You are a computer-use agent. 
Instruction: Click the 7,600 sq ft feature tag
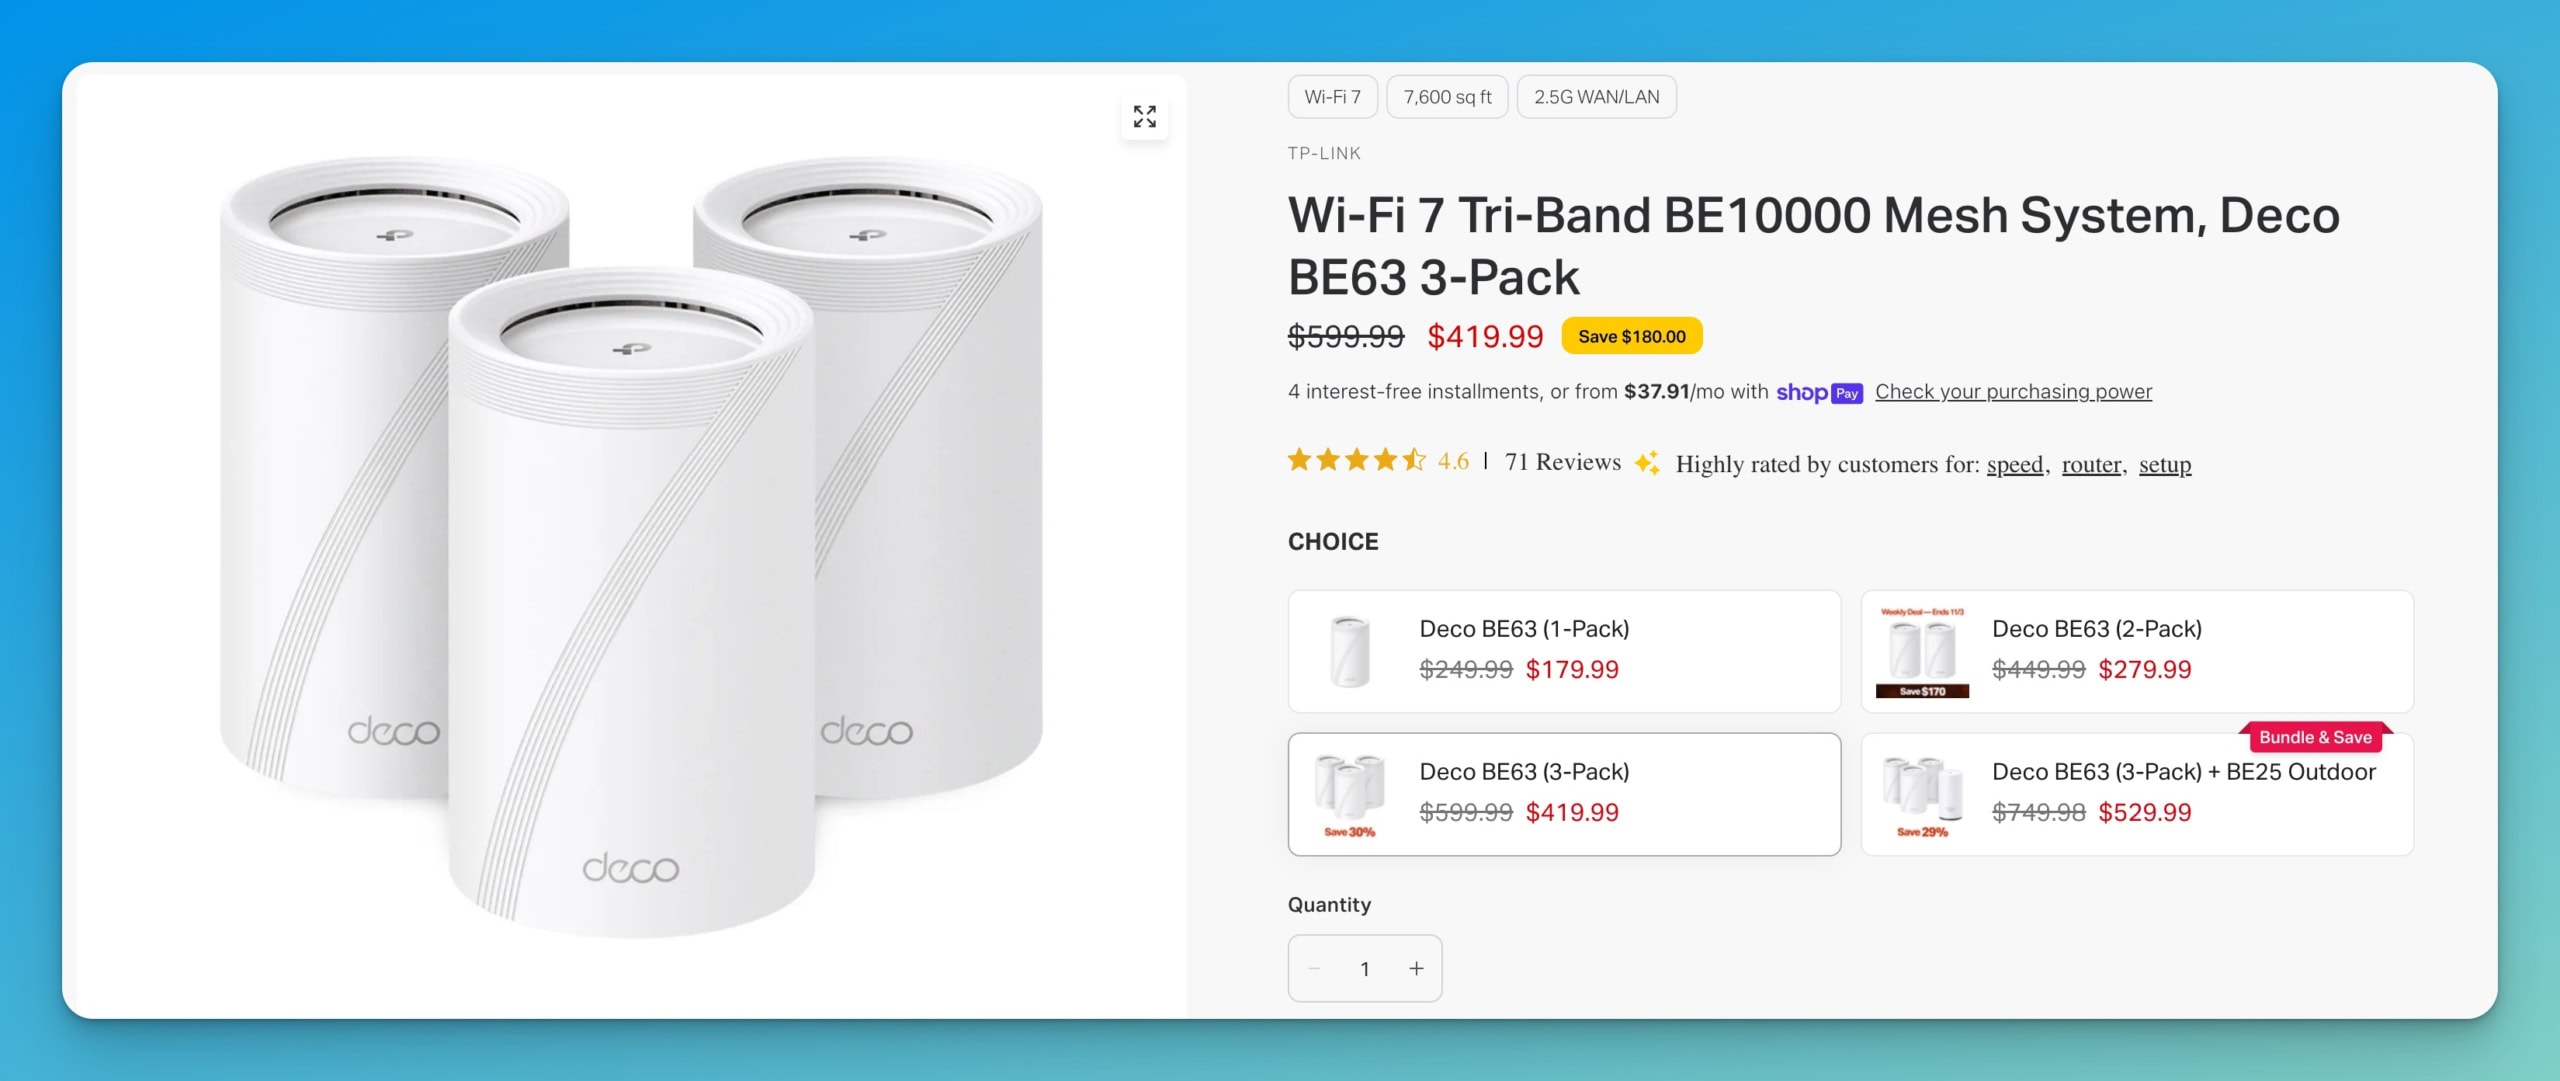tap(1447, 97)
